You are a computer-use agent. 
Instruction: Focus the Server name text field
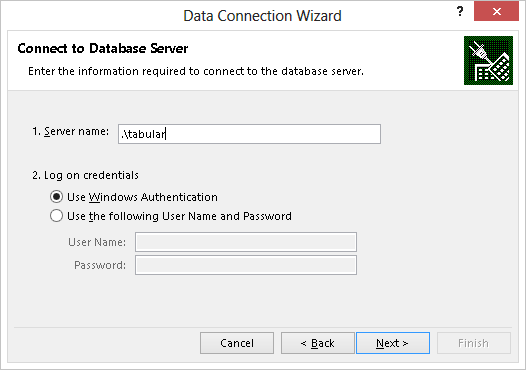tap(249, 134)
